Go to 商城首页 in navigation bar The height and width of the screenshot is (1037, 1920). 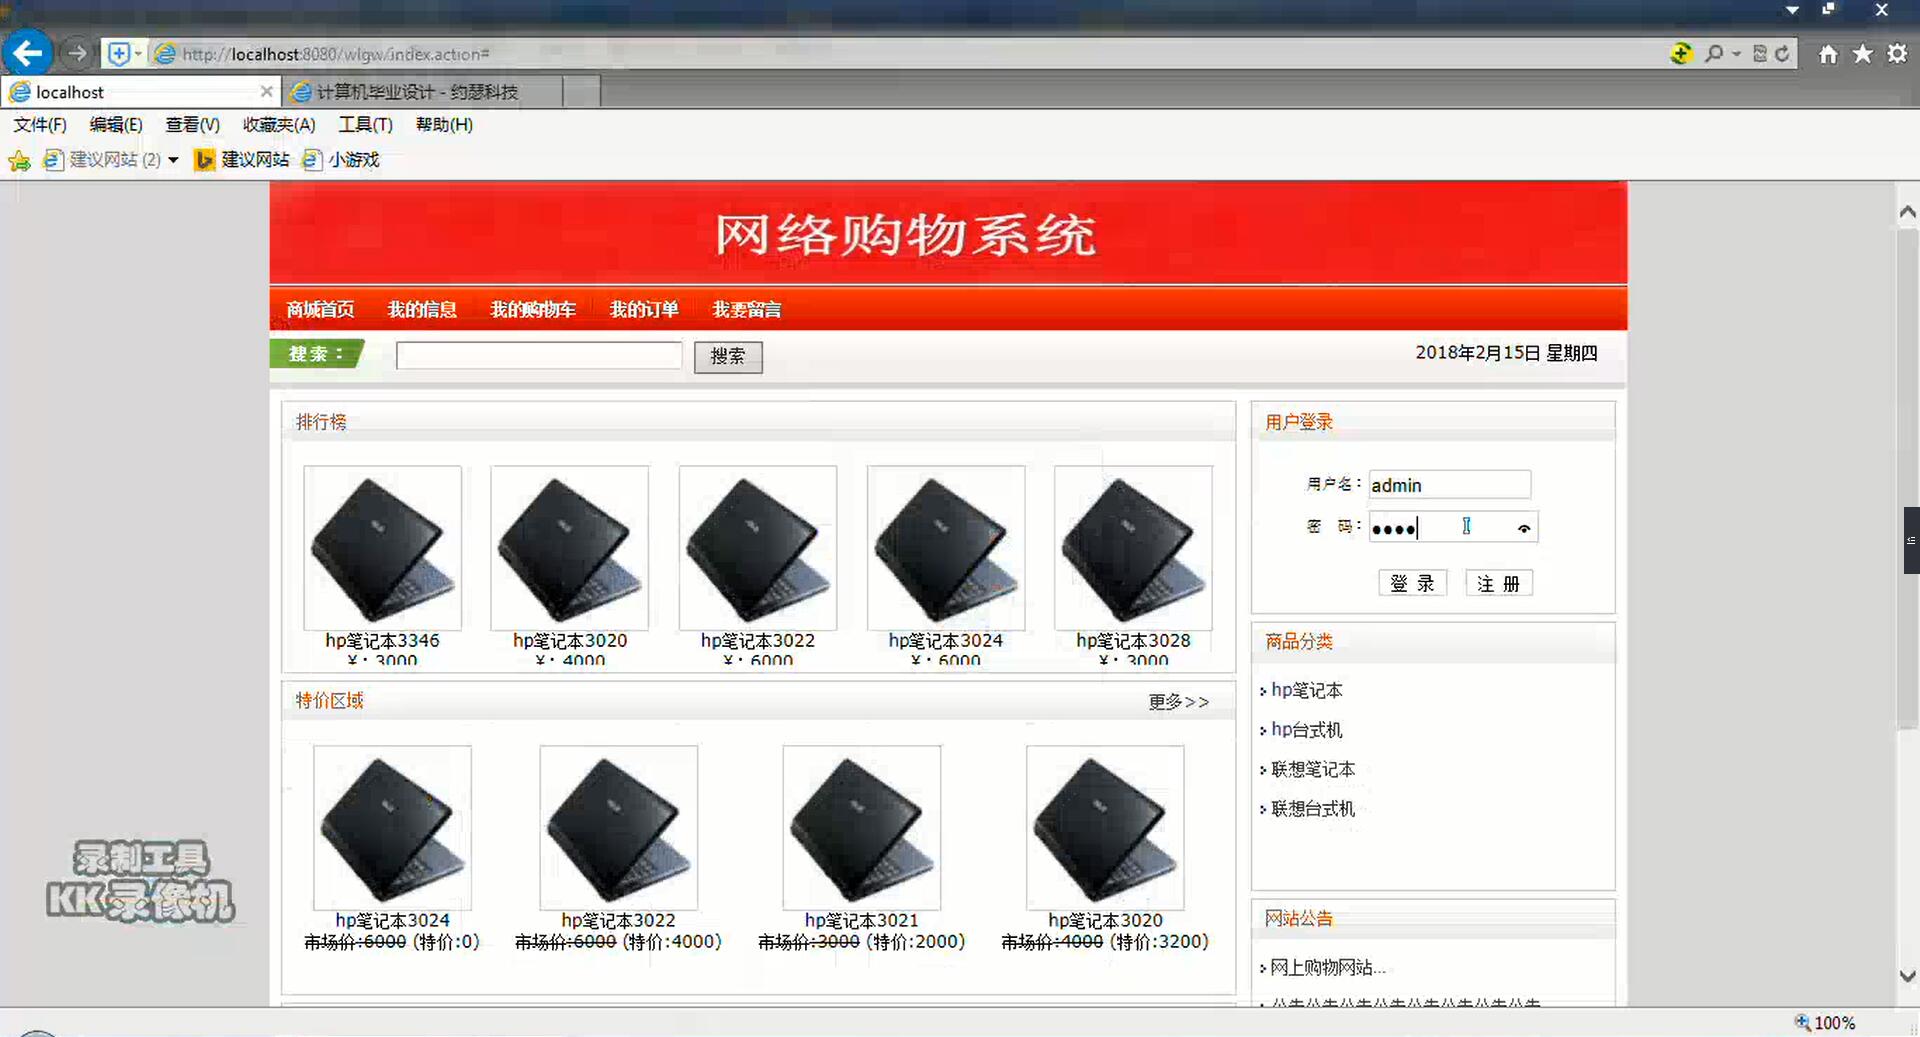[x=320, y=309]
